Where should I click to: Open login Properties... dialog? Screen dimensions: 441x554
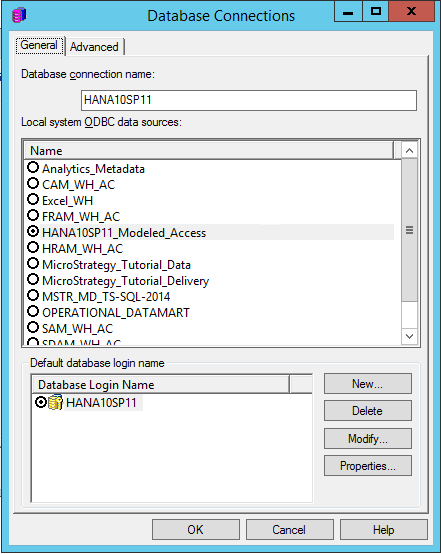[368, 466]
